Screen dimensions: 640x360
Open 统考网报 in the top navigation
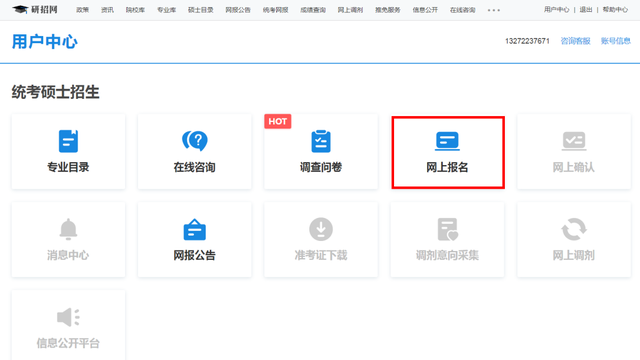click(x=276, y=10)
